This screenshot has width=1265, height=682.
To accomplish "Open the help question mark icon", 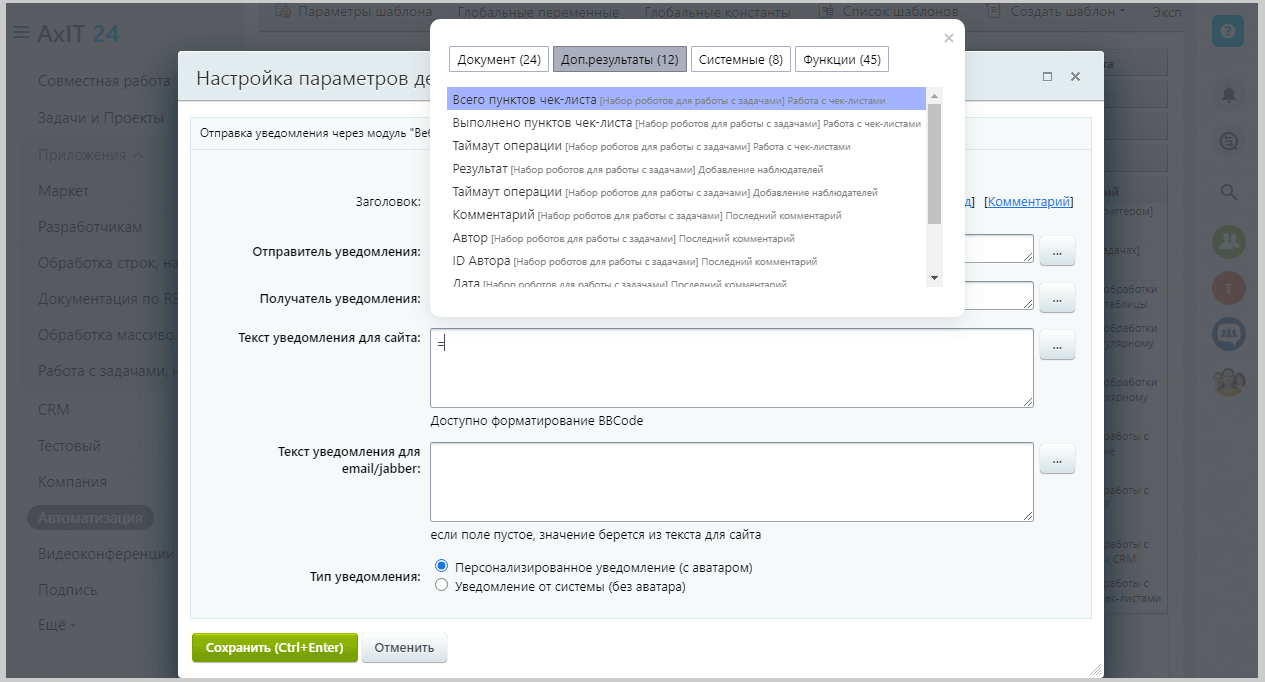I will pos(1227,31).
